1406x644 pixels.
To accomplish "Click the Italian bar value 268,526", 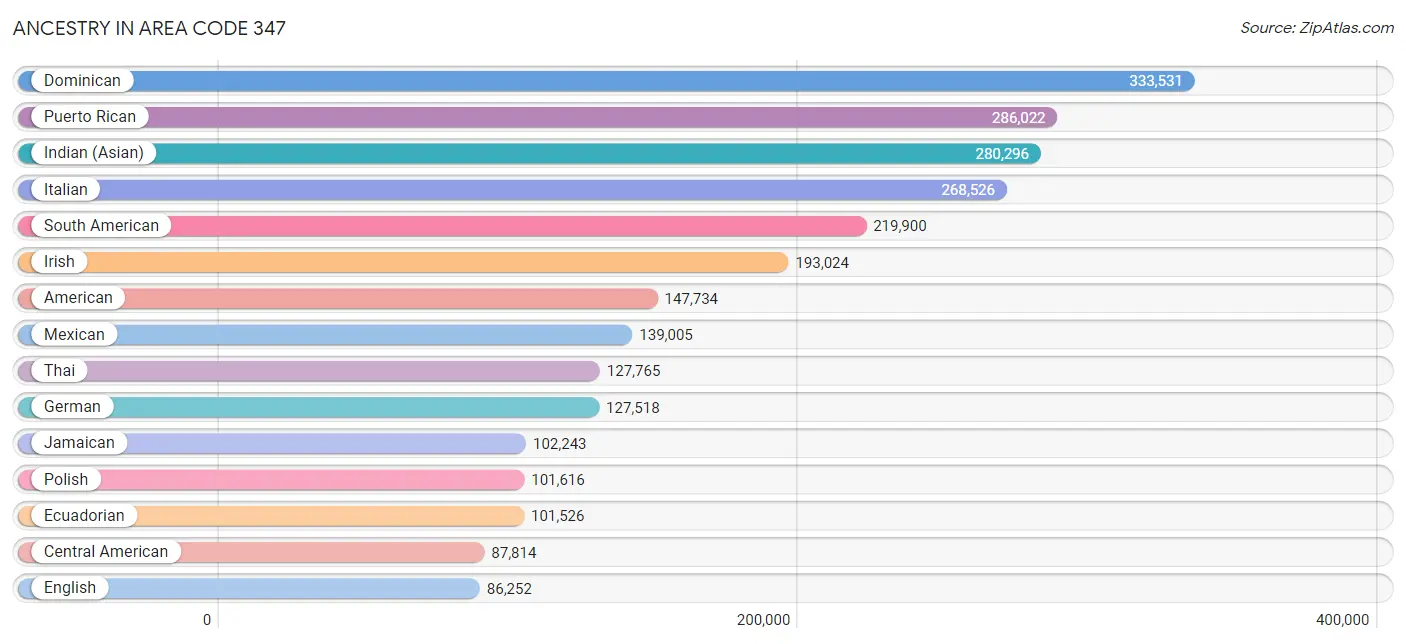I will click(x=967, y=190).
